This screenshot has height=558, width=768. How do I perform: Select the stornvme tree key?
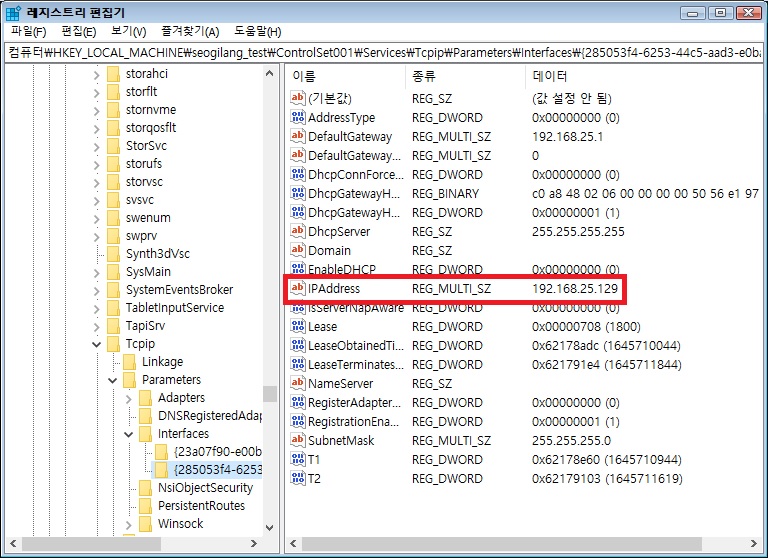[151, 110]
